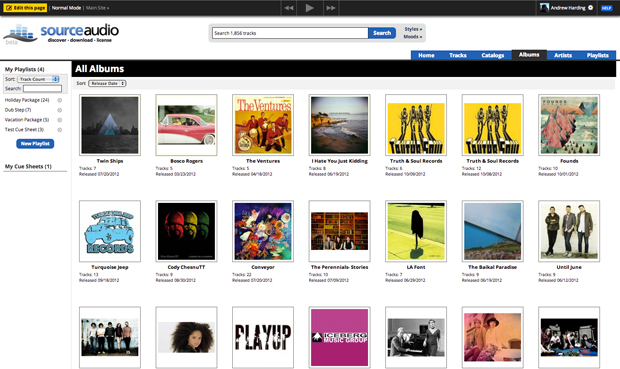Screen dimensions: 620x369
Task: Open the Cody ChesnuTT album cover
Action: (x=186, y=231)
